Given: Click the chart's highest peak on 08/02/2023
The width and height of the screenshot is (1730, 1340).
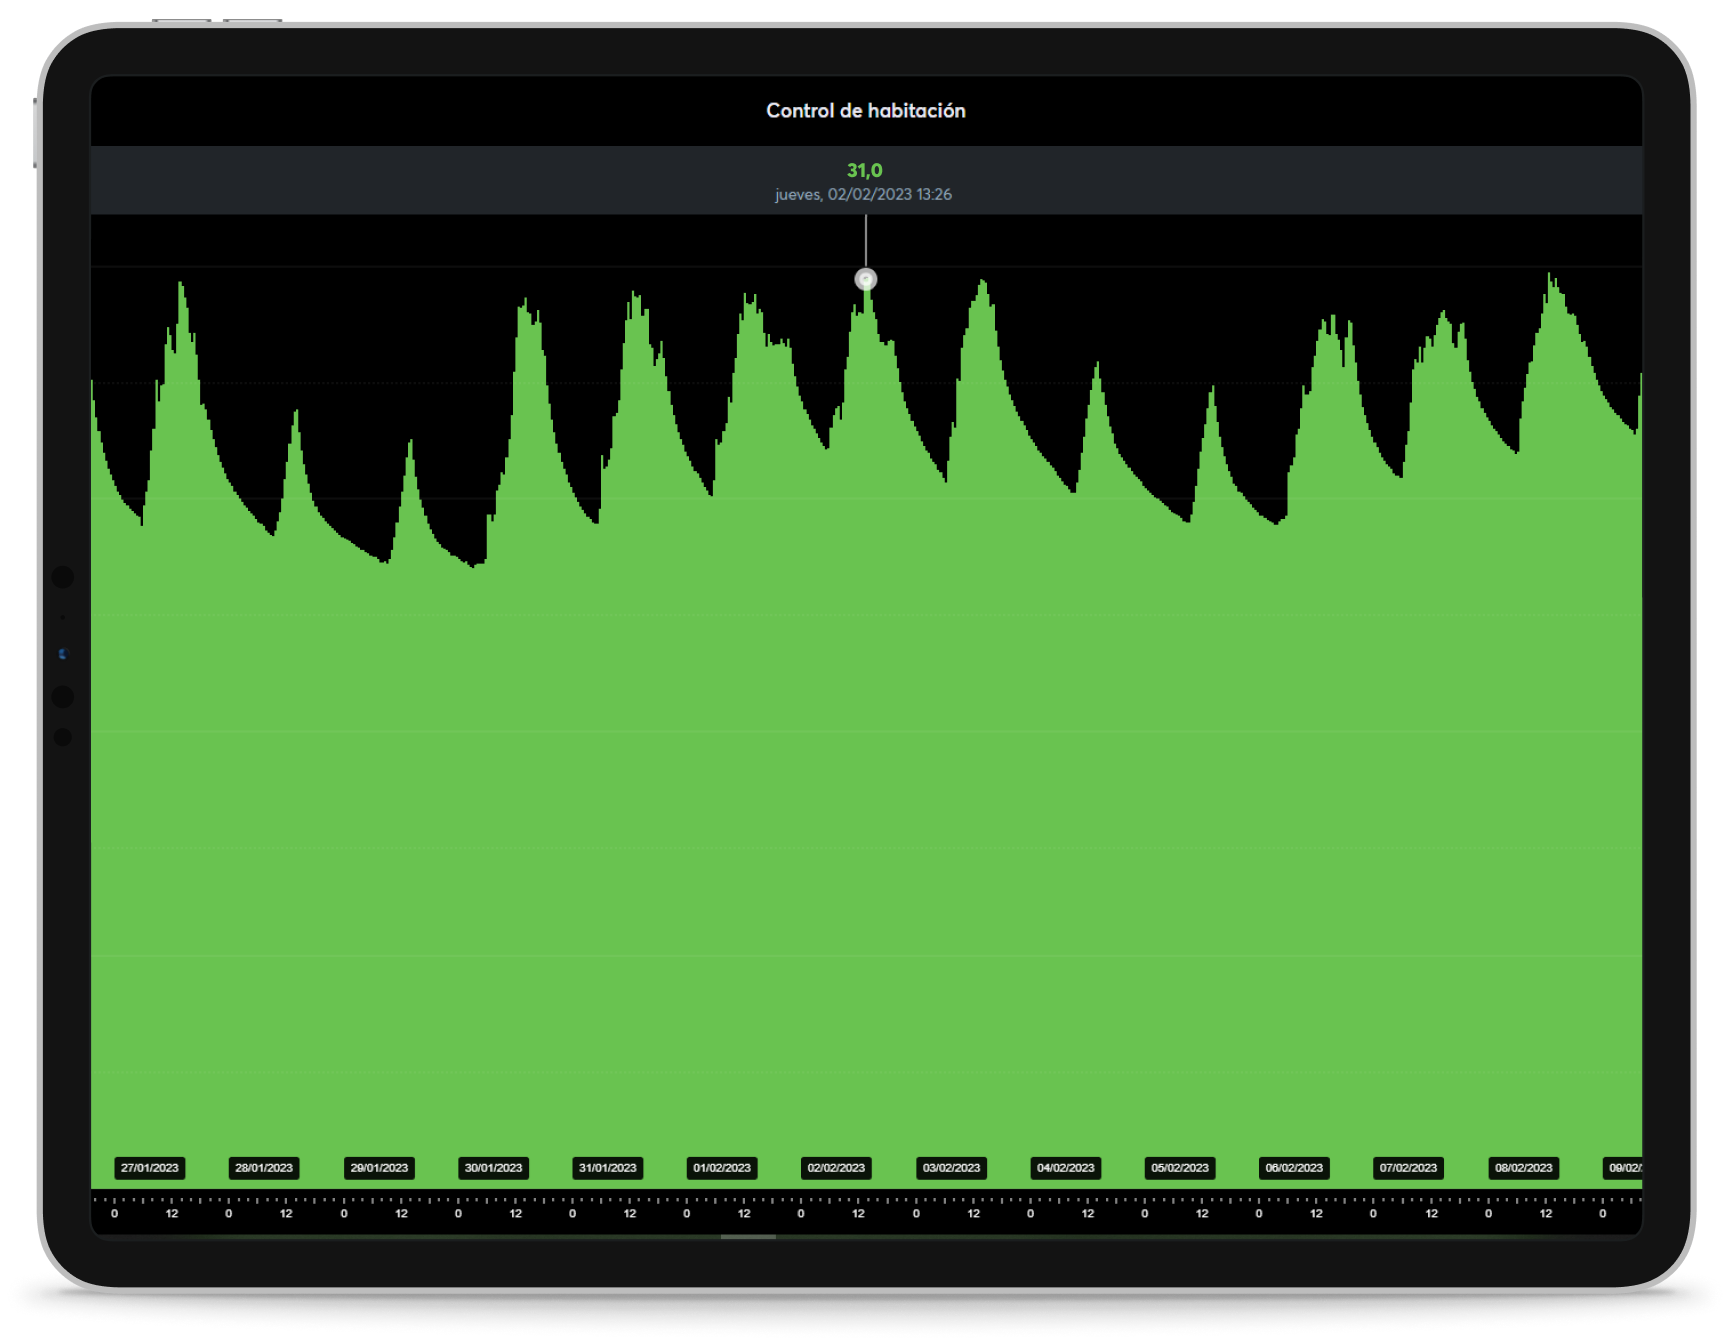Looking at the screenshot, I should pyautogui.click(x=1550, y=276).
